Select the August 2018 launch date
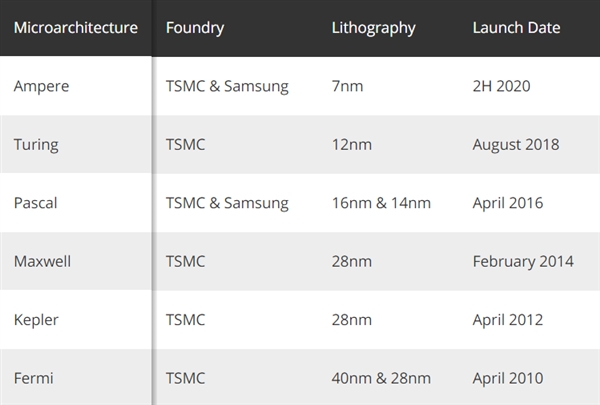Viewport: 600px width, 405px height. (x=516, y=144)
